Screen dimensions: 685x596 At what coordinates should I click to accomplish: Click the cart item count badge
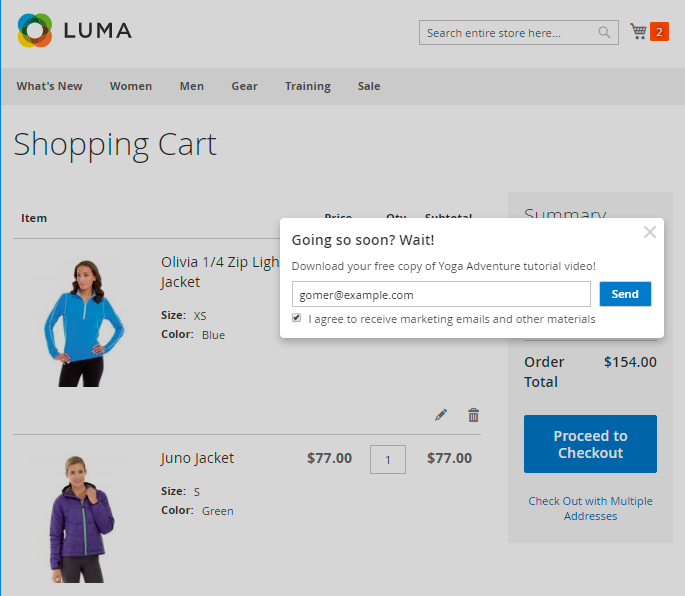coord(659,32)
